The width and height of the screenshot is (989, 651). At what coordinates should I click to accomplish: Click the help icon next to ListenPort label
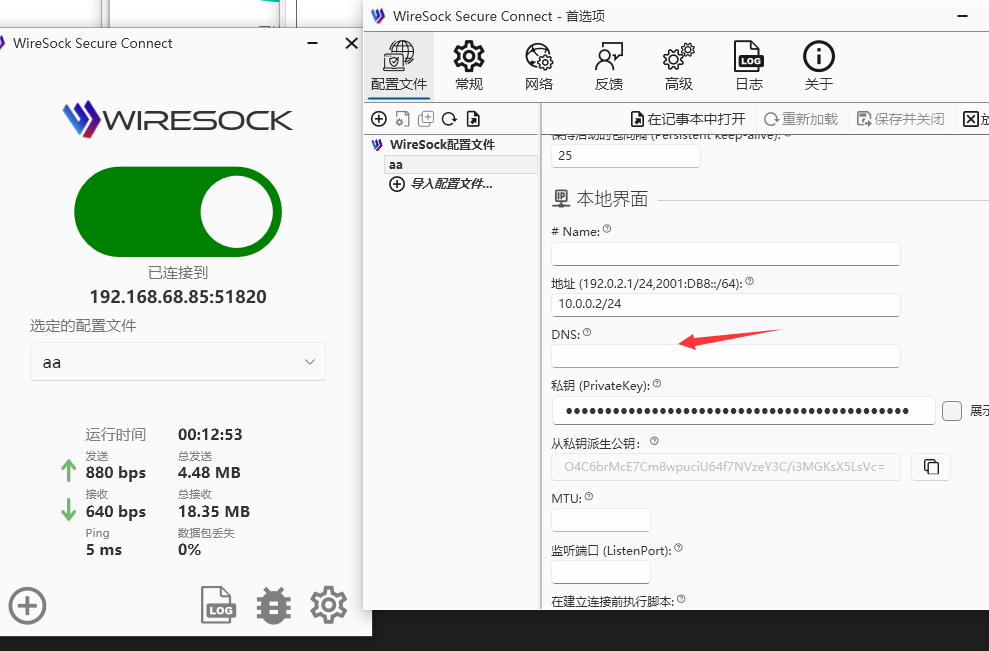[678, 548]
